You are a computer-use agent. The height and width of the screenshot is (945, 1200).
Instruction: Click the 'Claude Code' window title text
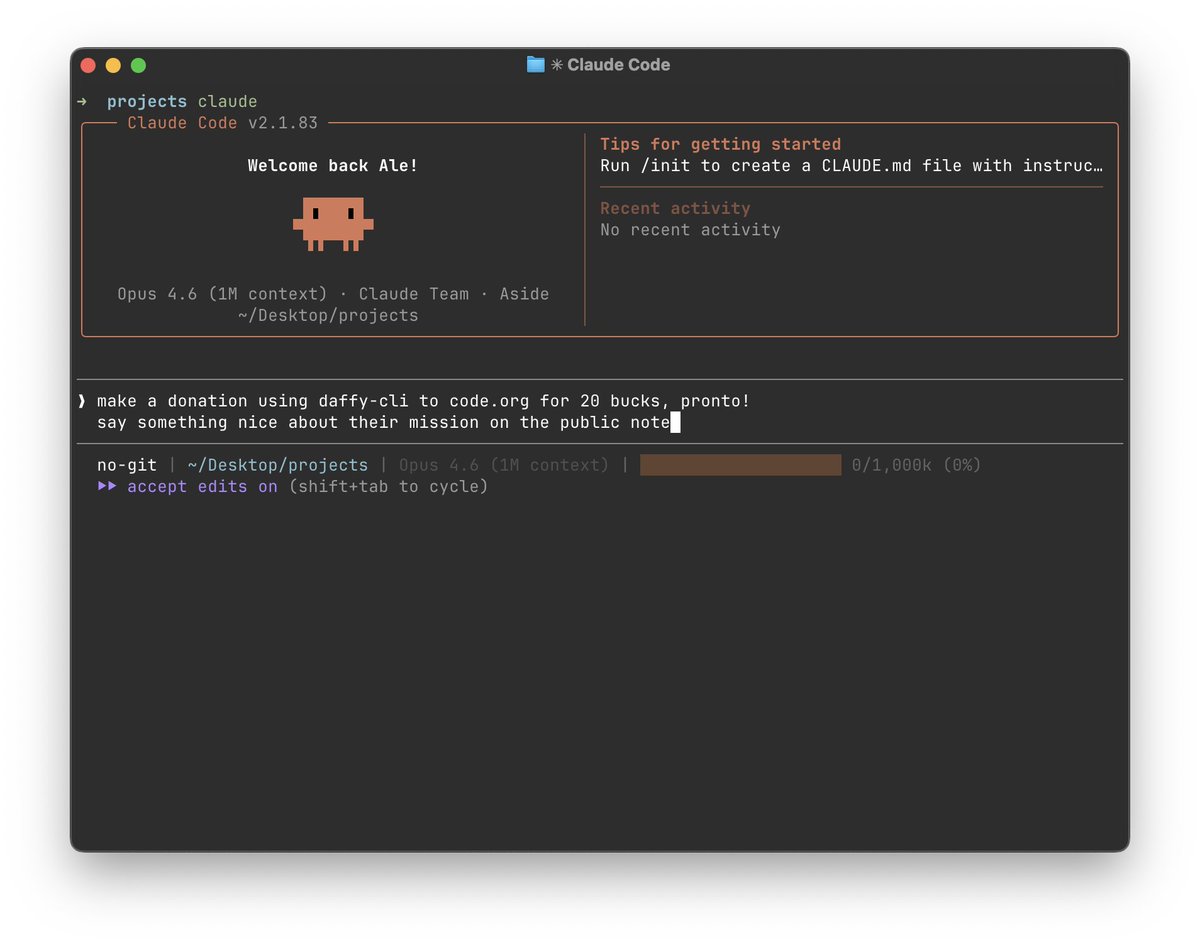click(x=619, y=65)
